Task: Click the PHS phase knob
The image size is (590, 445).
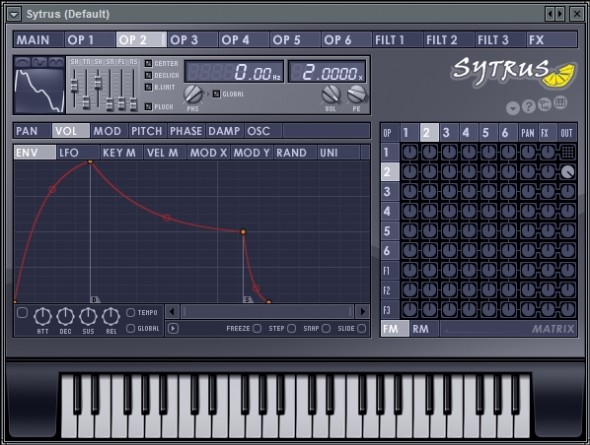Action: pos(193,94)
